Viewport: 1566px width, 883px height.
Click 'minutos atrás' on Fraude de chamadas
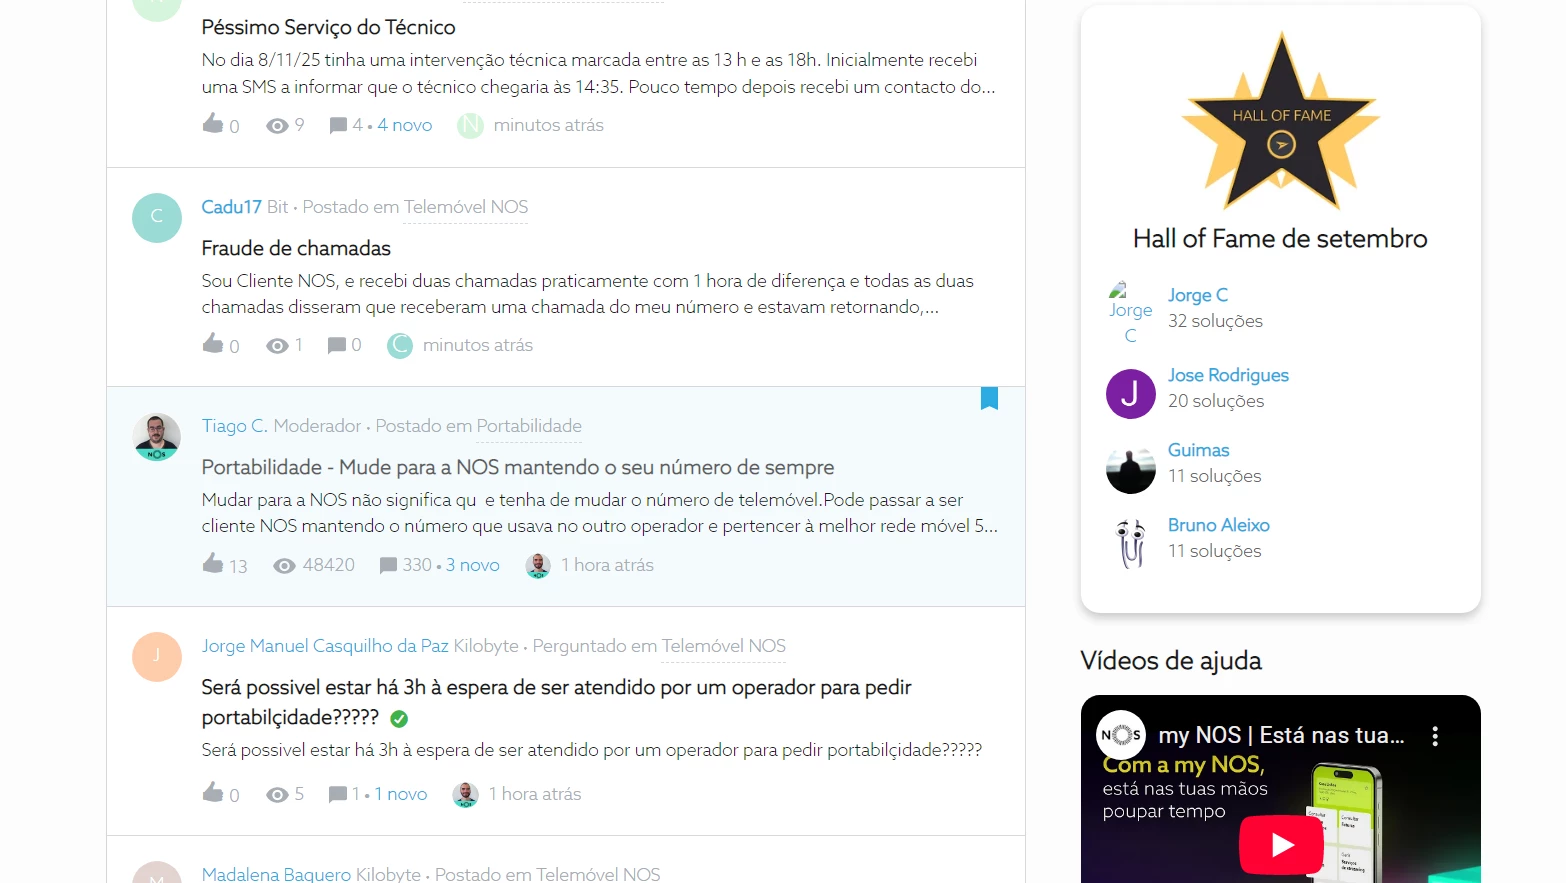pyautogui.click(x=478, y=345)
